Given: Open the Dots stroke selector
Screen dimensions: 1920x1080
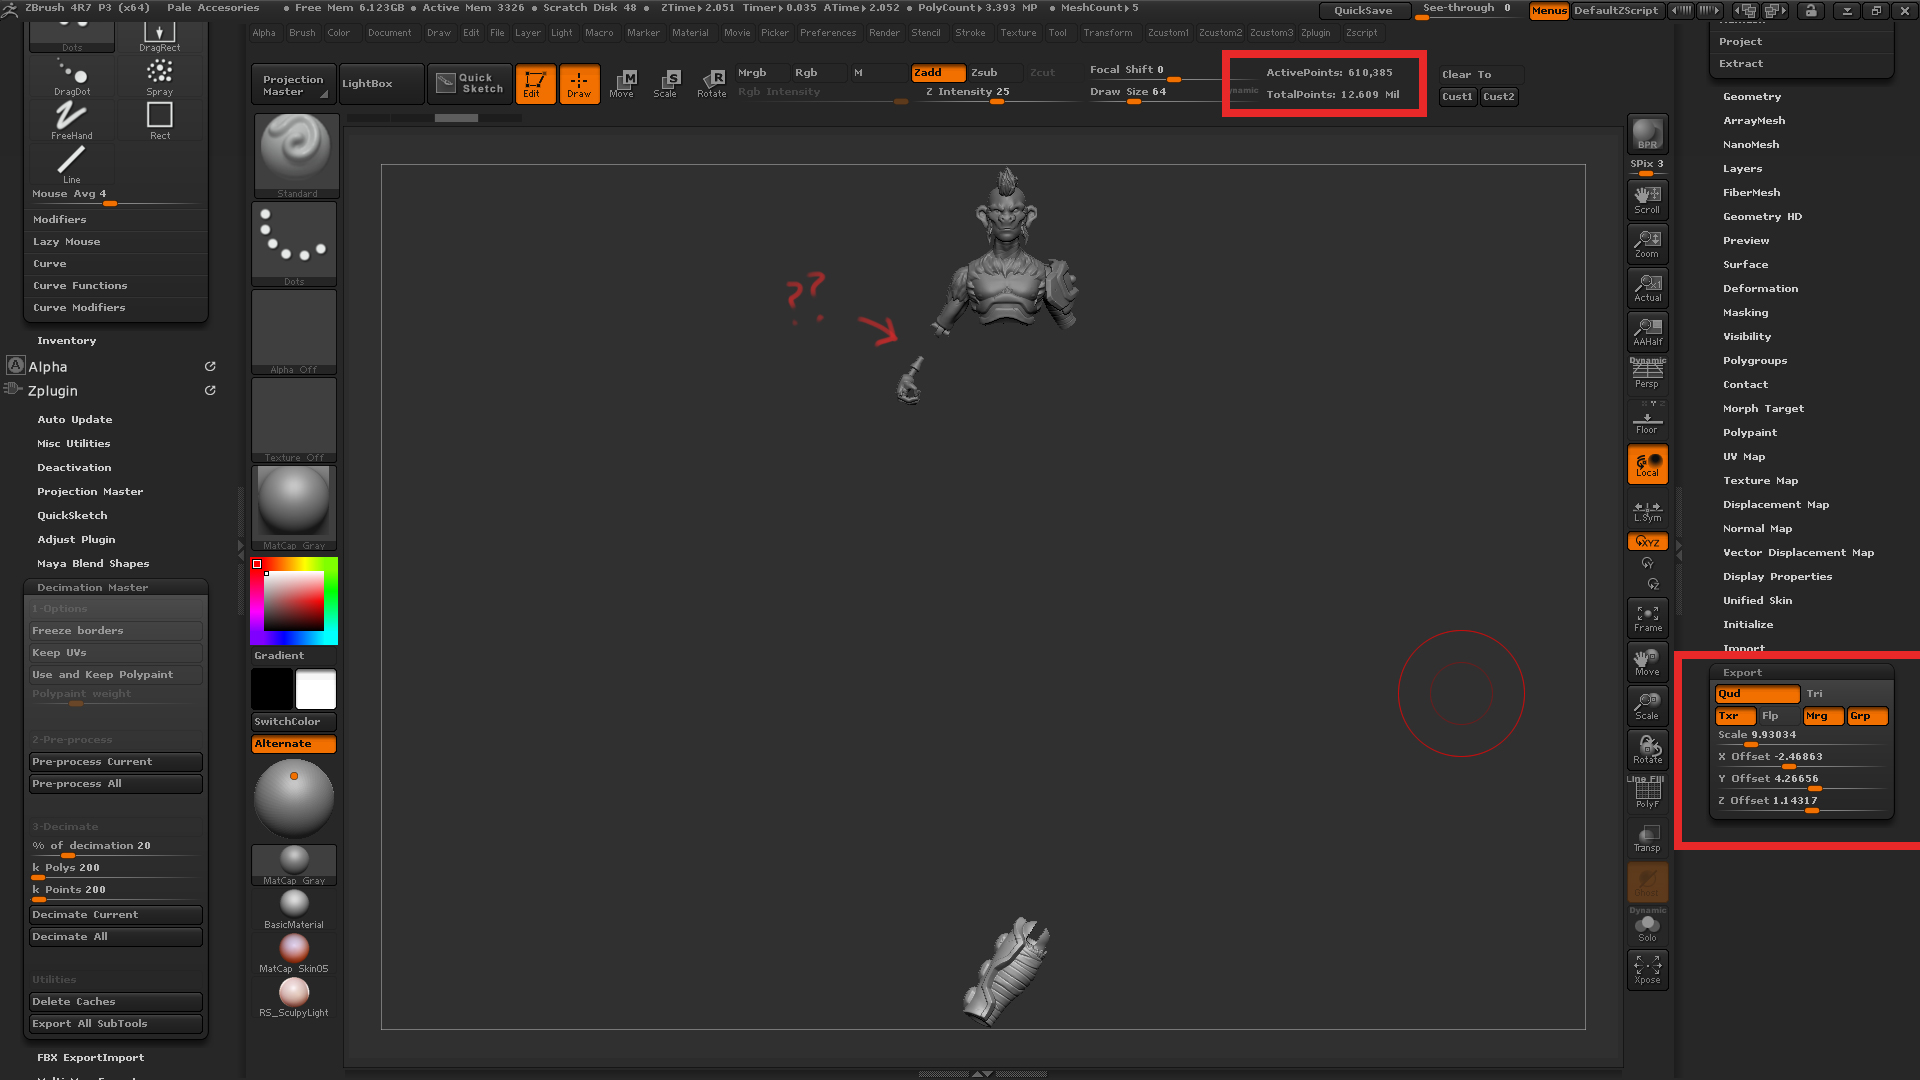Looking at the screenshot, I should [294, 244].
